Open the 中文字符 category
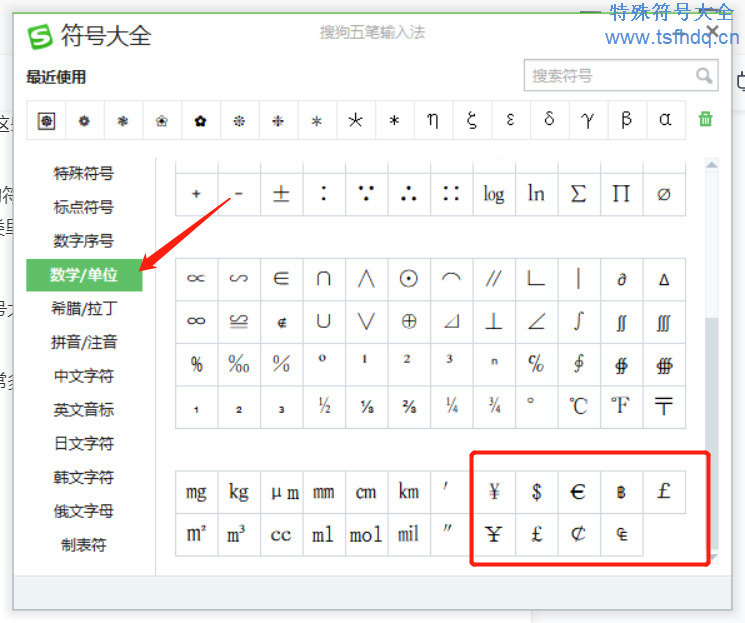This screenshot has height=623, width=745. 84,376
